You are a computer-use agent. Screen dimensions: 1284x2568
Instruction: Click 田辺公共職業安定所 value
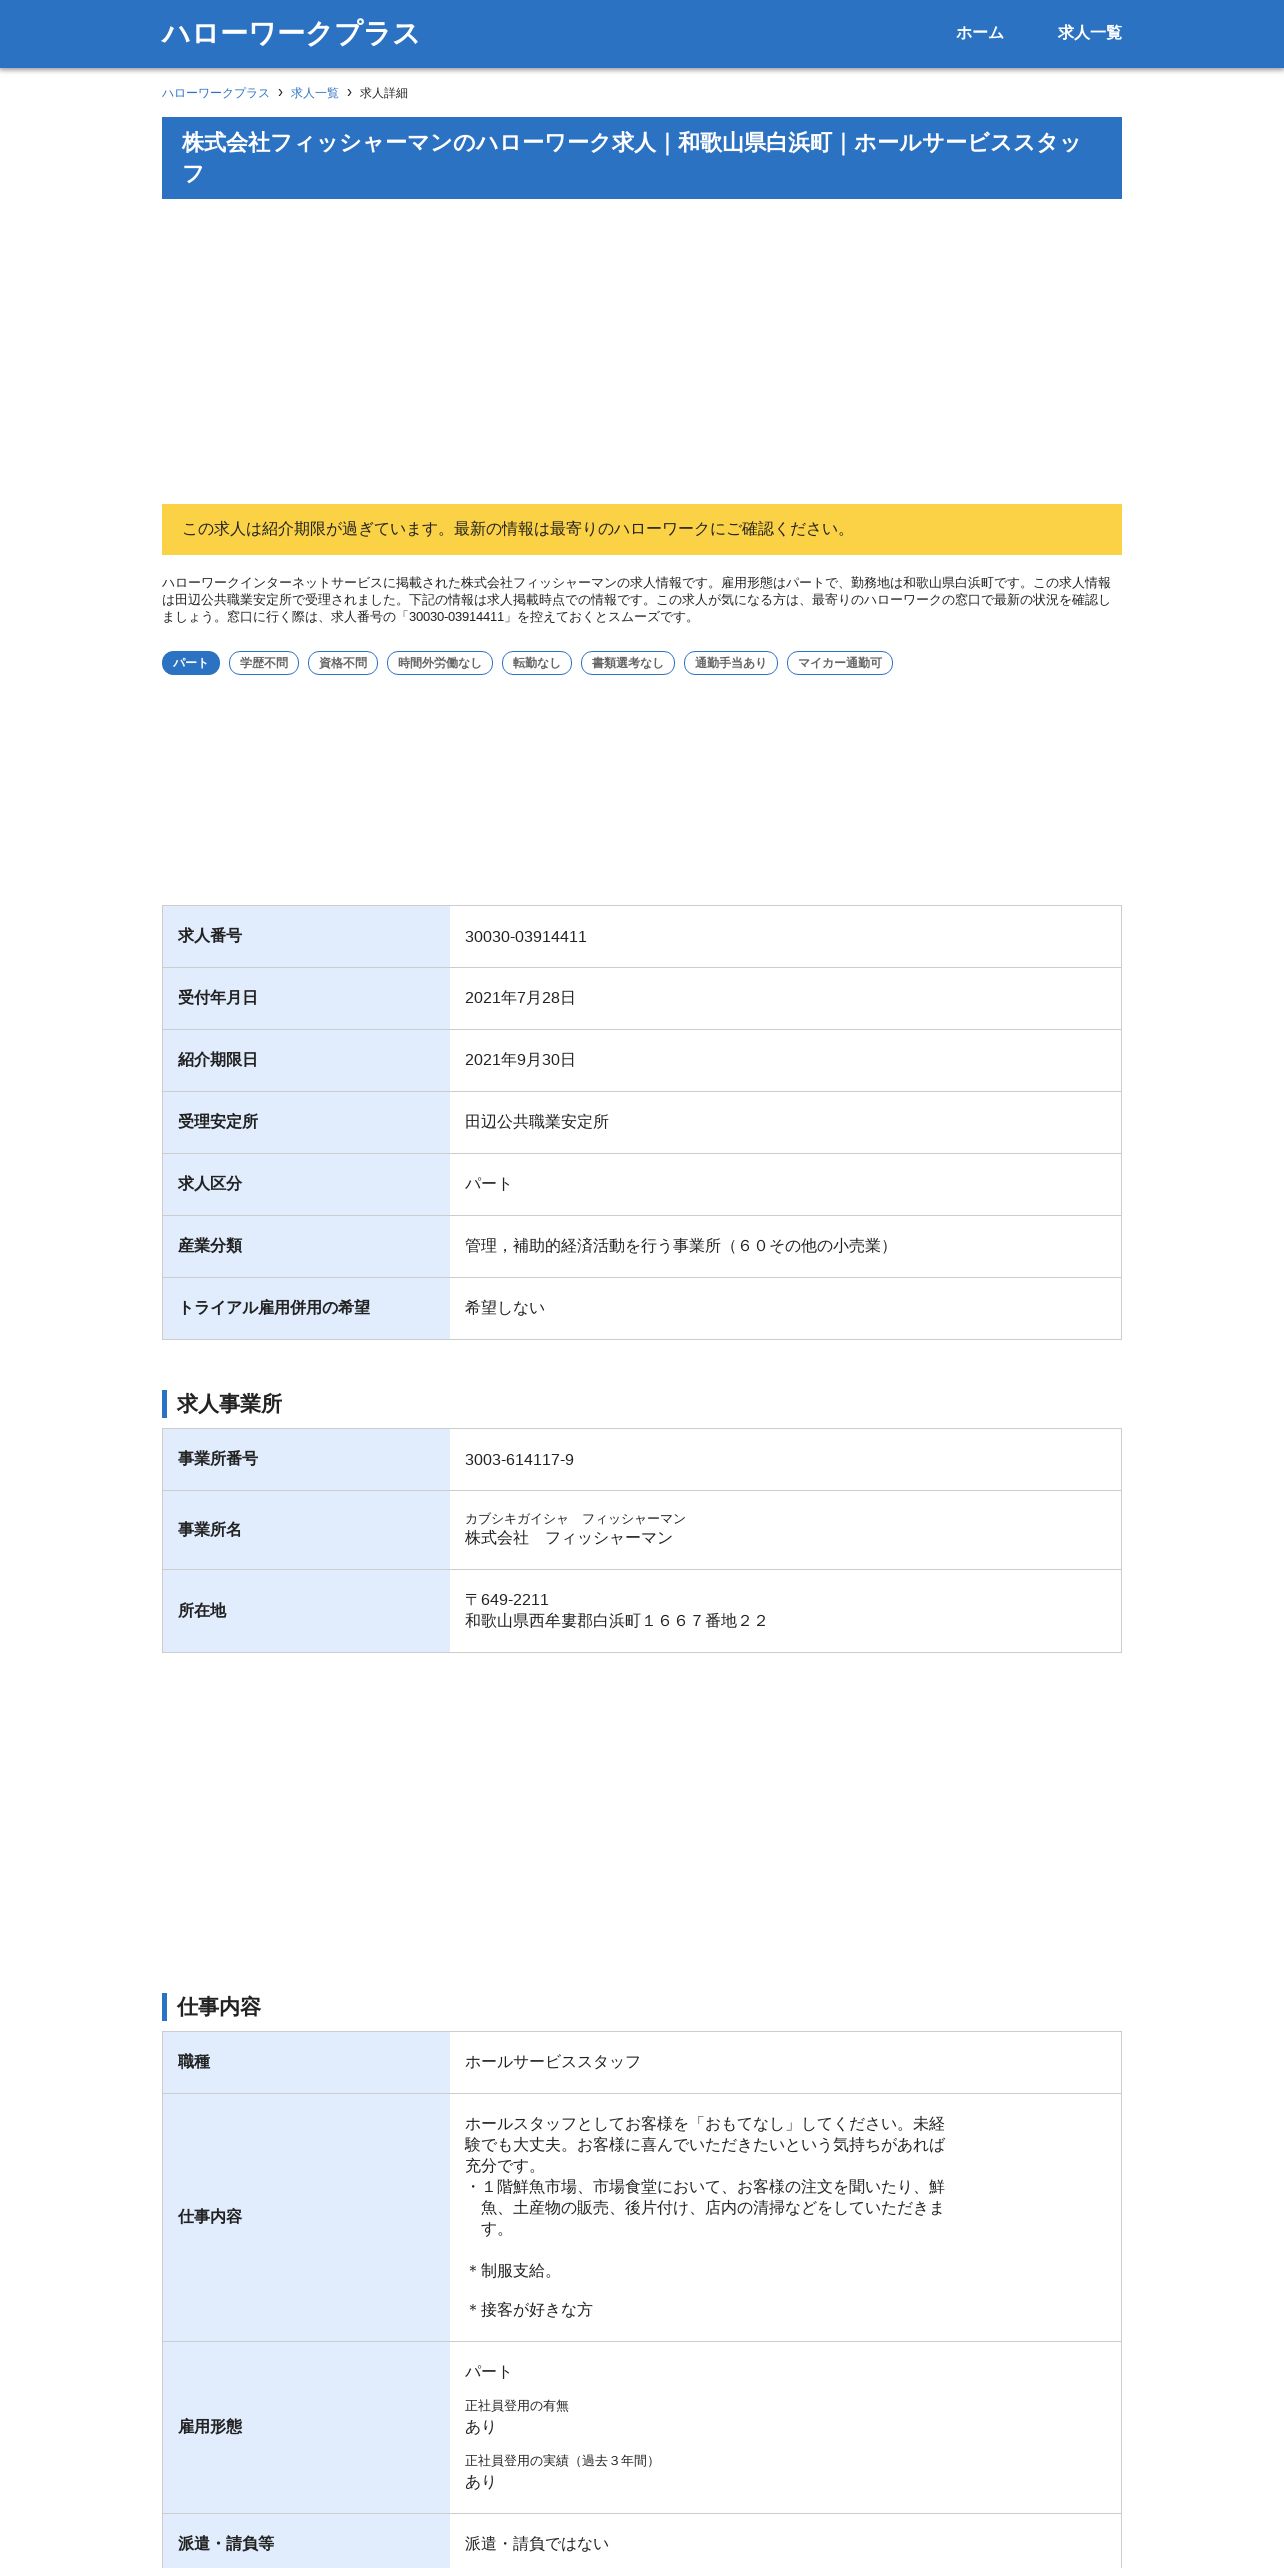point(537,1122)
